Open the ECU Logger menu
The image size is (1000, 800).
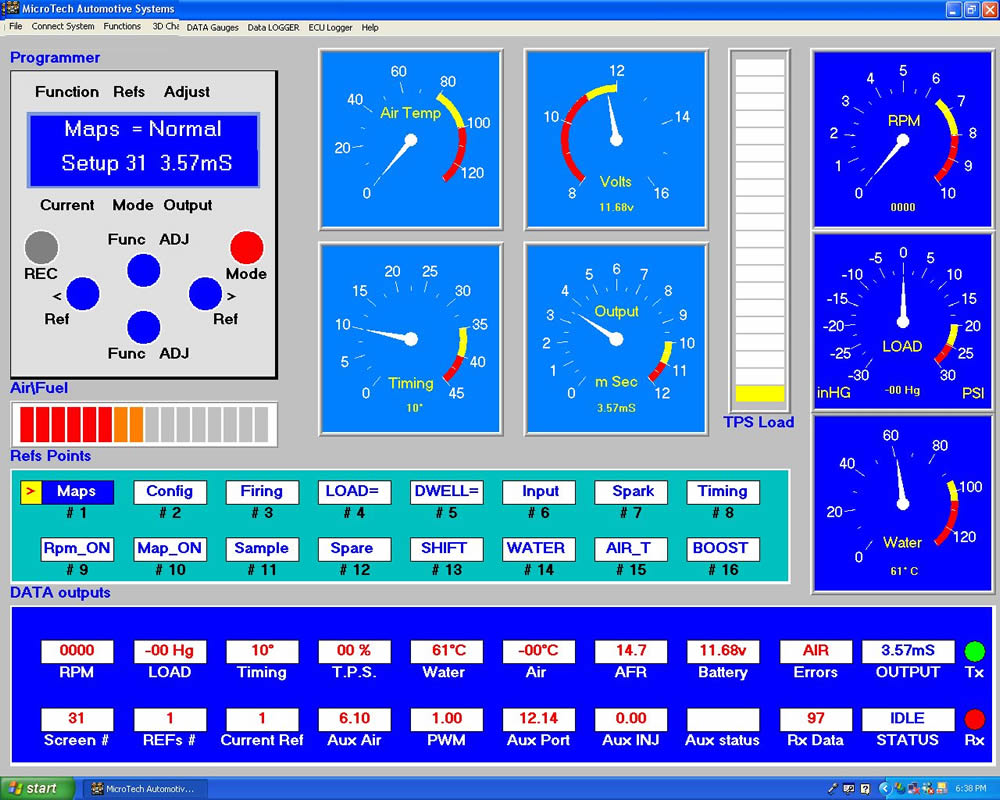(x=330, y=27)
